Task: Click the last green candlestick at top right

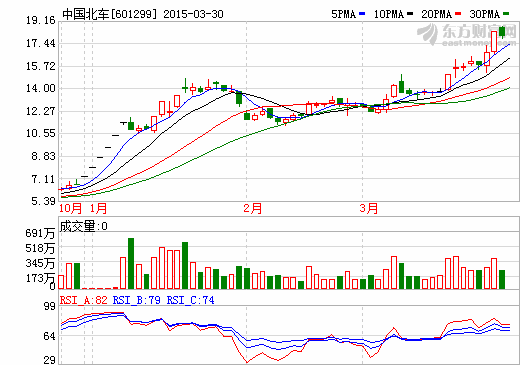Action: click(502, 32)
